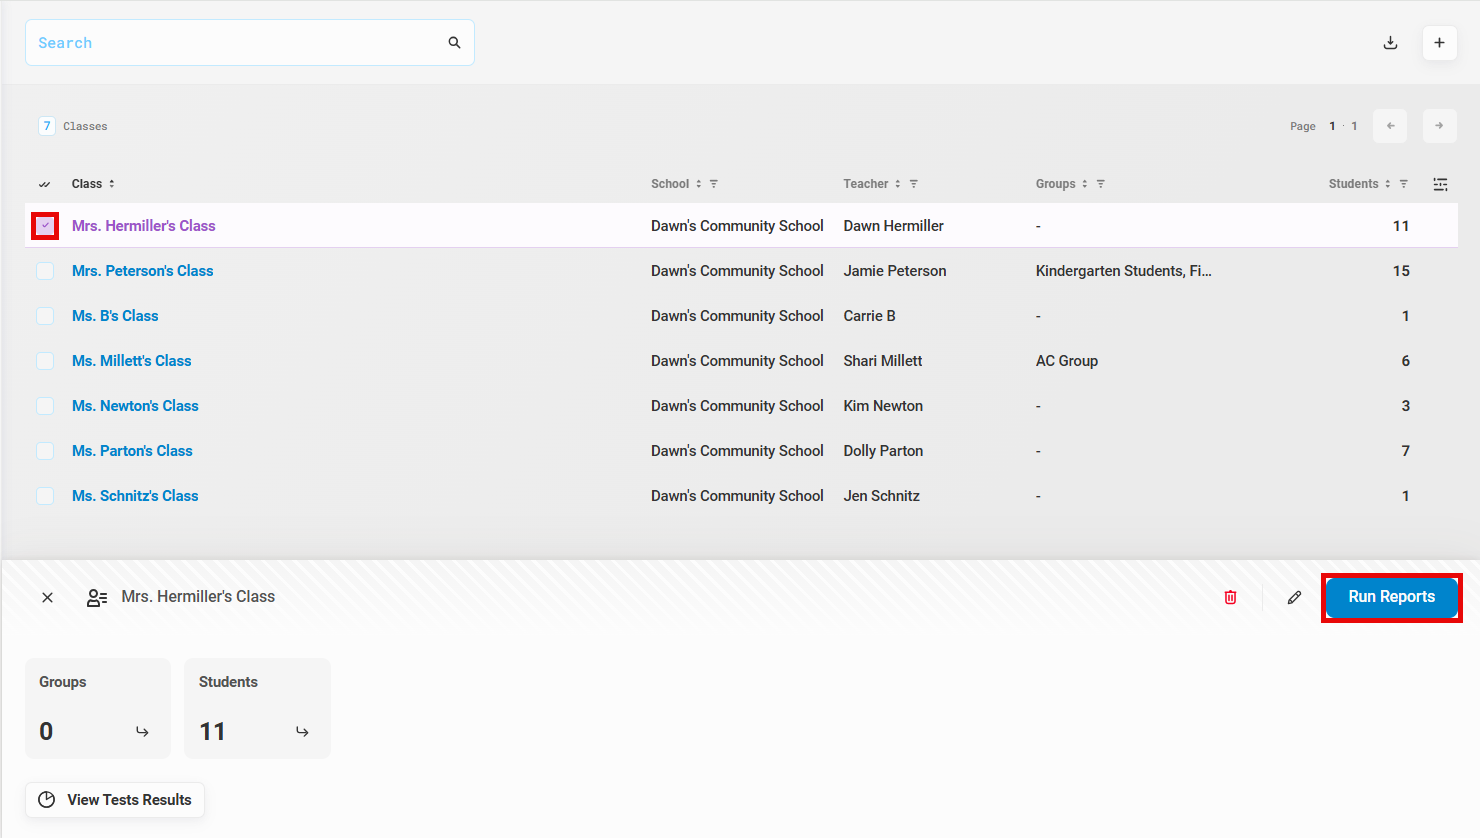Click the search magnifier icon
Screen dimensions: 1480x838
[454, 43]
